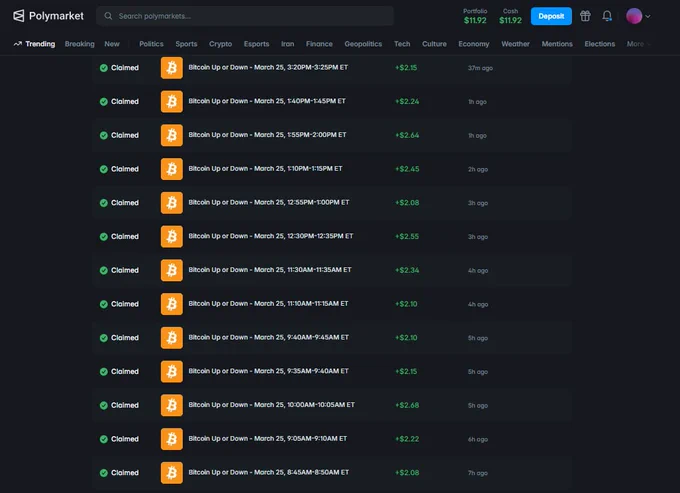Click green Claimed check for 12:55PM-1:00PM row
The height and width of the screenshot is (493, 680).
[x=104, y=203]
